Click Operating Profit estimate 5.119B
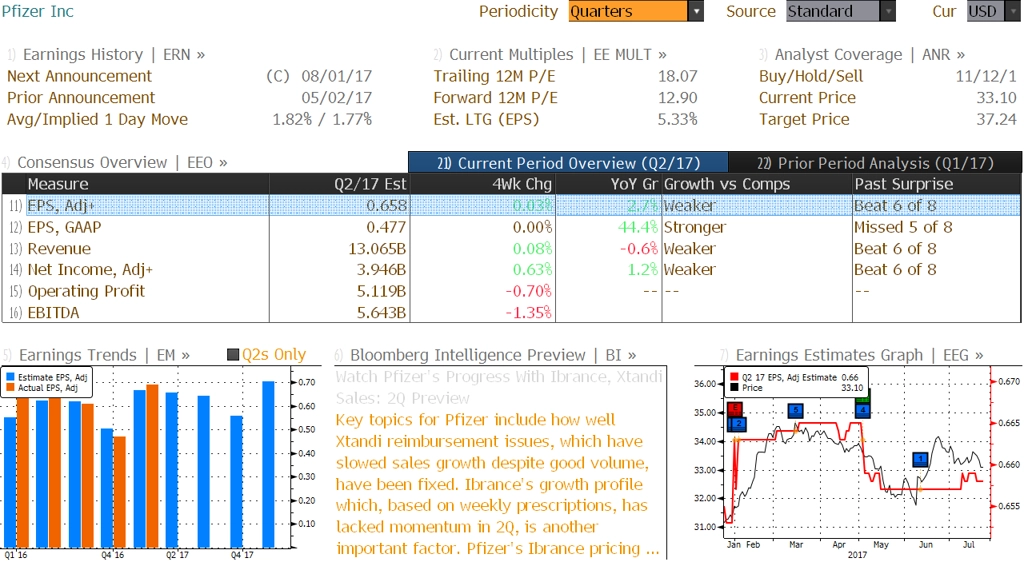This screenshot has height=562, width=1024. 381,291
